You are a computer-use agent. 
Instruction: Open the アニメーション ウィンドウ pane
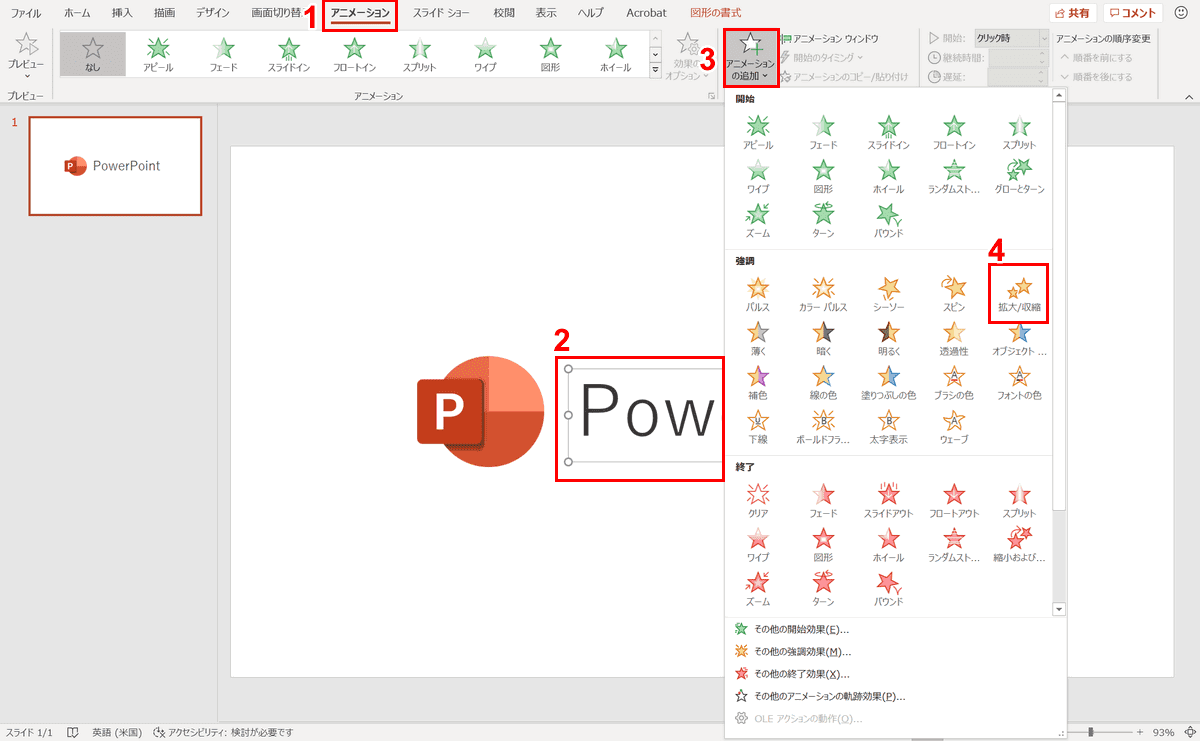click(x=828, y=38)
